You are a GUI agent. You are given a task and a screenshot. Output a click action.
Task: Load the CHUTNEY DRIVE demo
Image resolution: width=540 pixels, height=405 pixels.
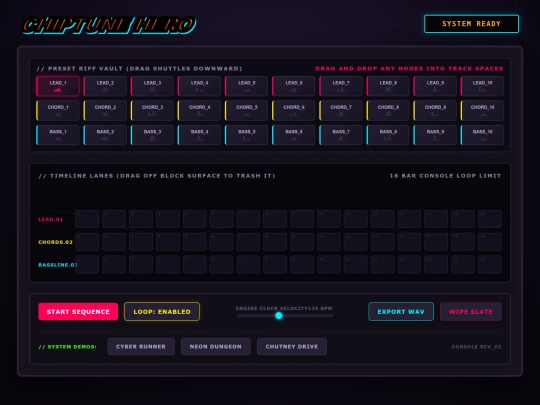click(x=292, y=347)
